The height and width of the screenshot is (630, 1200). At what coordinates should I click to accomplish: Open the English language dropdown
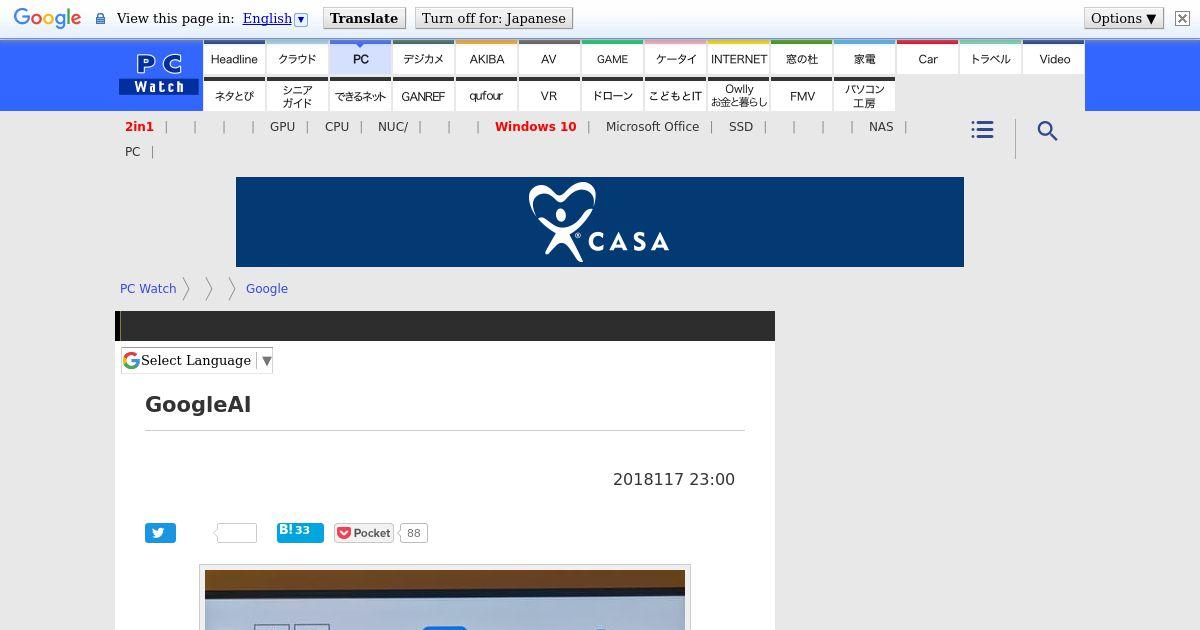pos(275,18)
